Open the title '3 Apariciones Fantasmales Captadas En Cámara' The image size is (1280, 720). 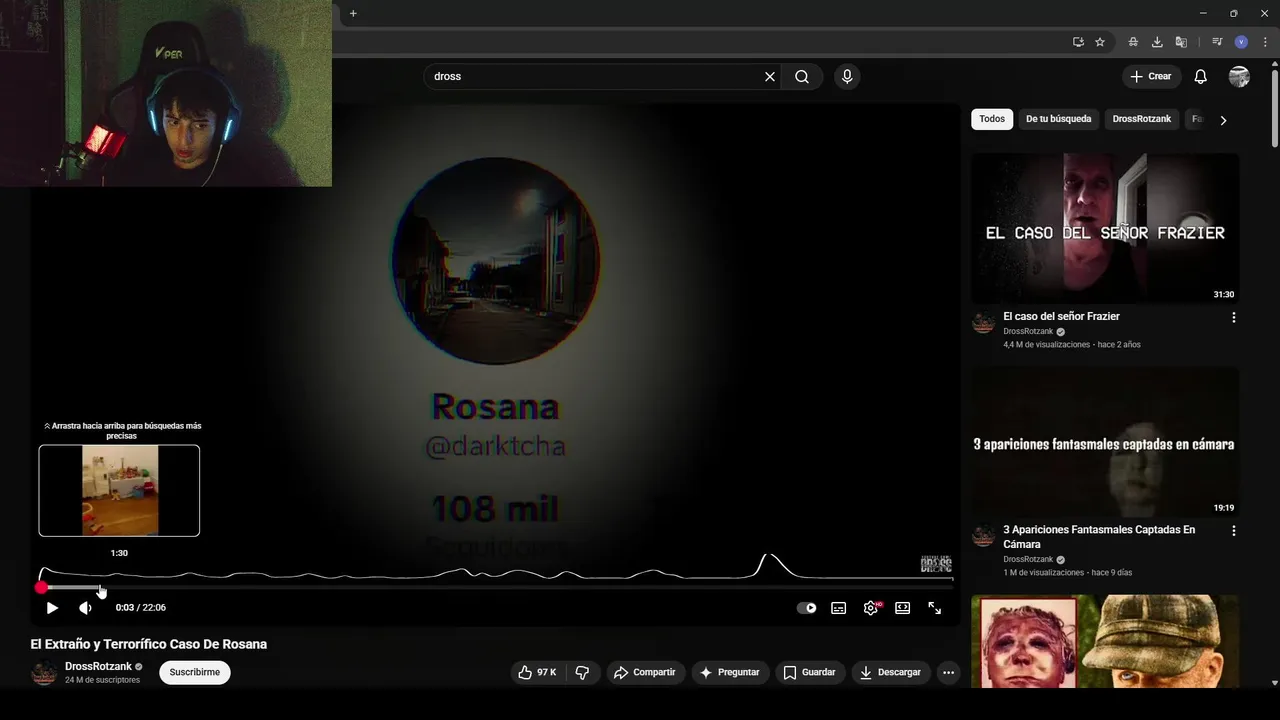(1099, 537)
